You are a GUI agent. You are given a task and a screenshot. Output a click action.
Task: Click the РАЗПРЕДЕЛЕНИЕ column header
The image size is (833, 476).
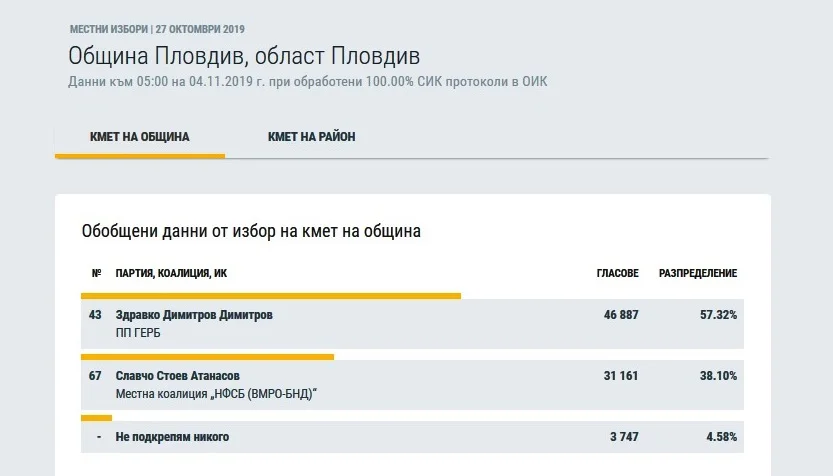(x=698, y=273)
